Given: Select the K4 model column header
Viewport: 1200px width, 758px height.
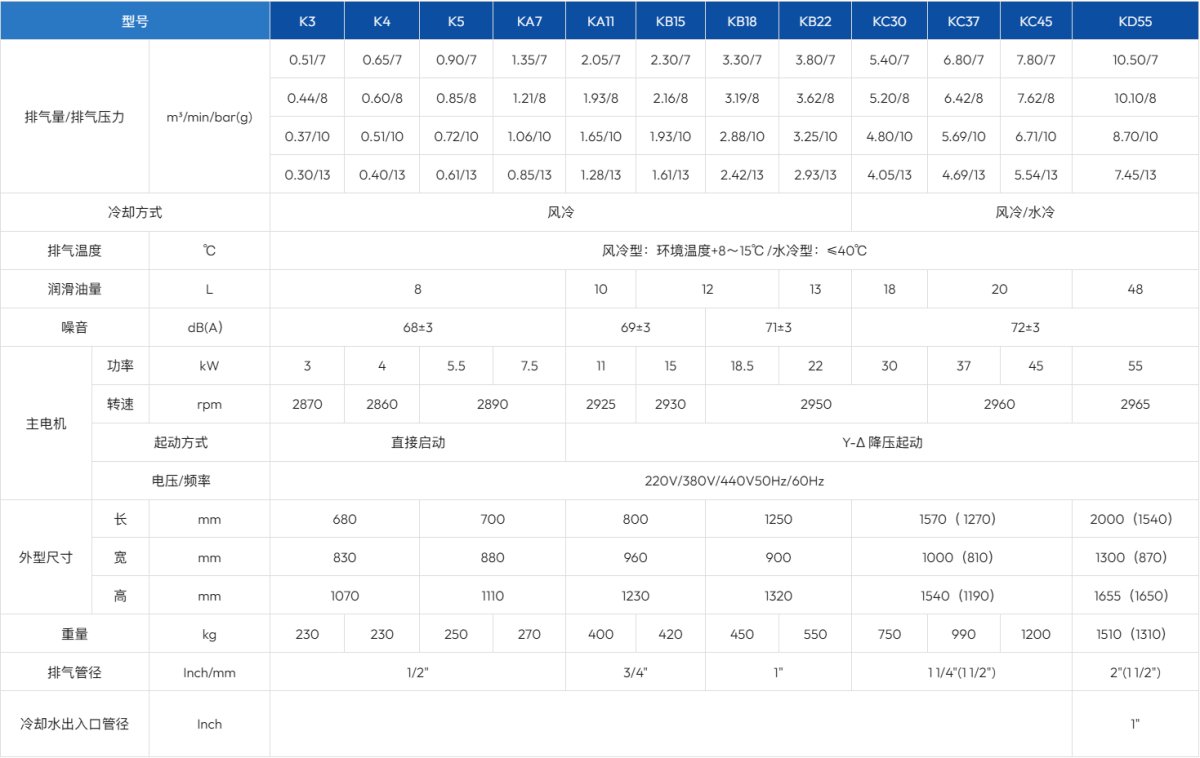Looking at the screenshot, I should [x=381, y=20].
